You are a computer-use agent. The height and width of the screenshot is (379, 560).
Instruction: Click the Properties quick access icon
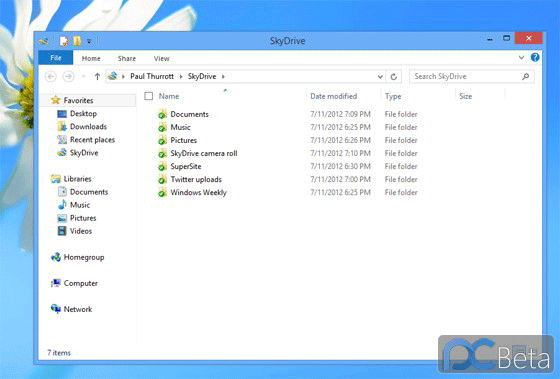click(x=64, y=41)
